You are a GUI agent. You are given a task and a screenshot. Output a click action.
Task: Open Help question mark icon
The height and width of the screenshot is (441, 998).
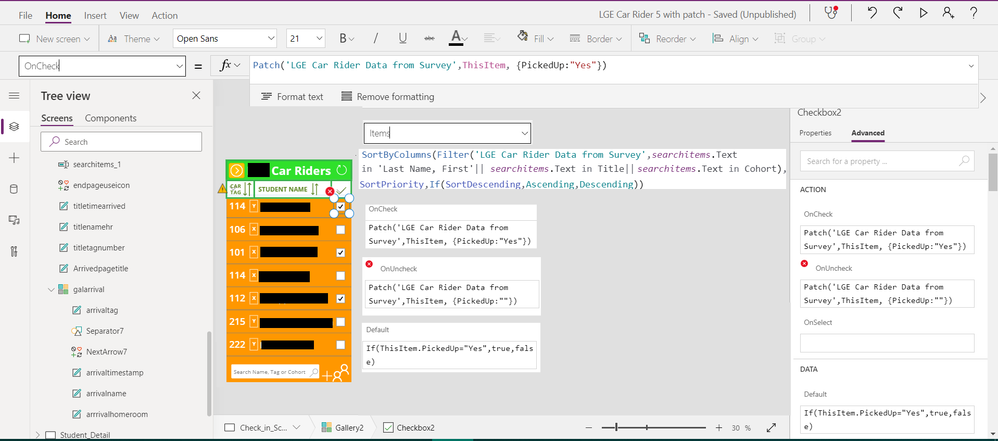click(x=974, y=13)
